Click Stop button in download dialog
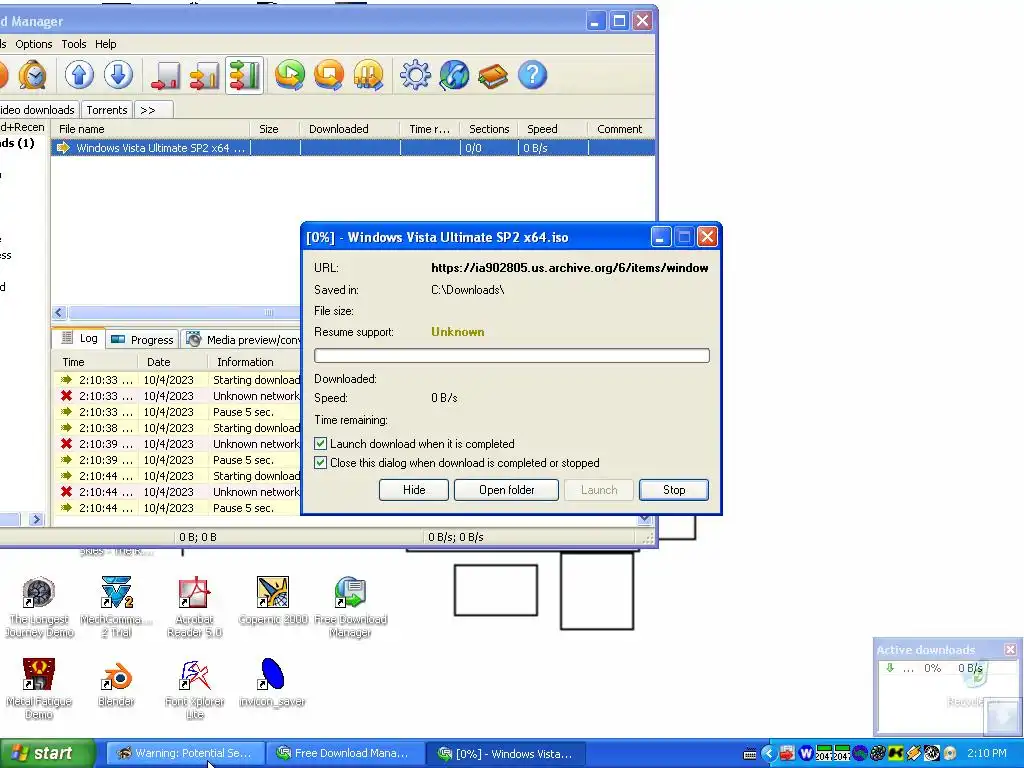1024x768 pixels. point(674,490)
